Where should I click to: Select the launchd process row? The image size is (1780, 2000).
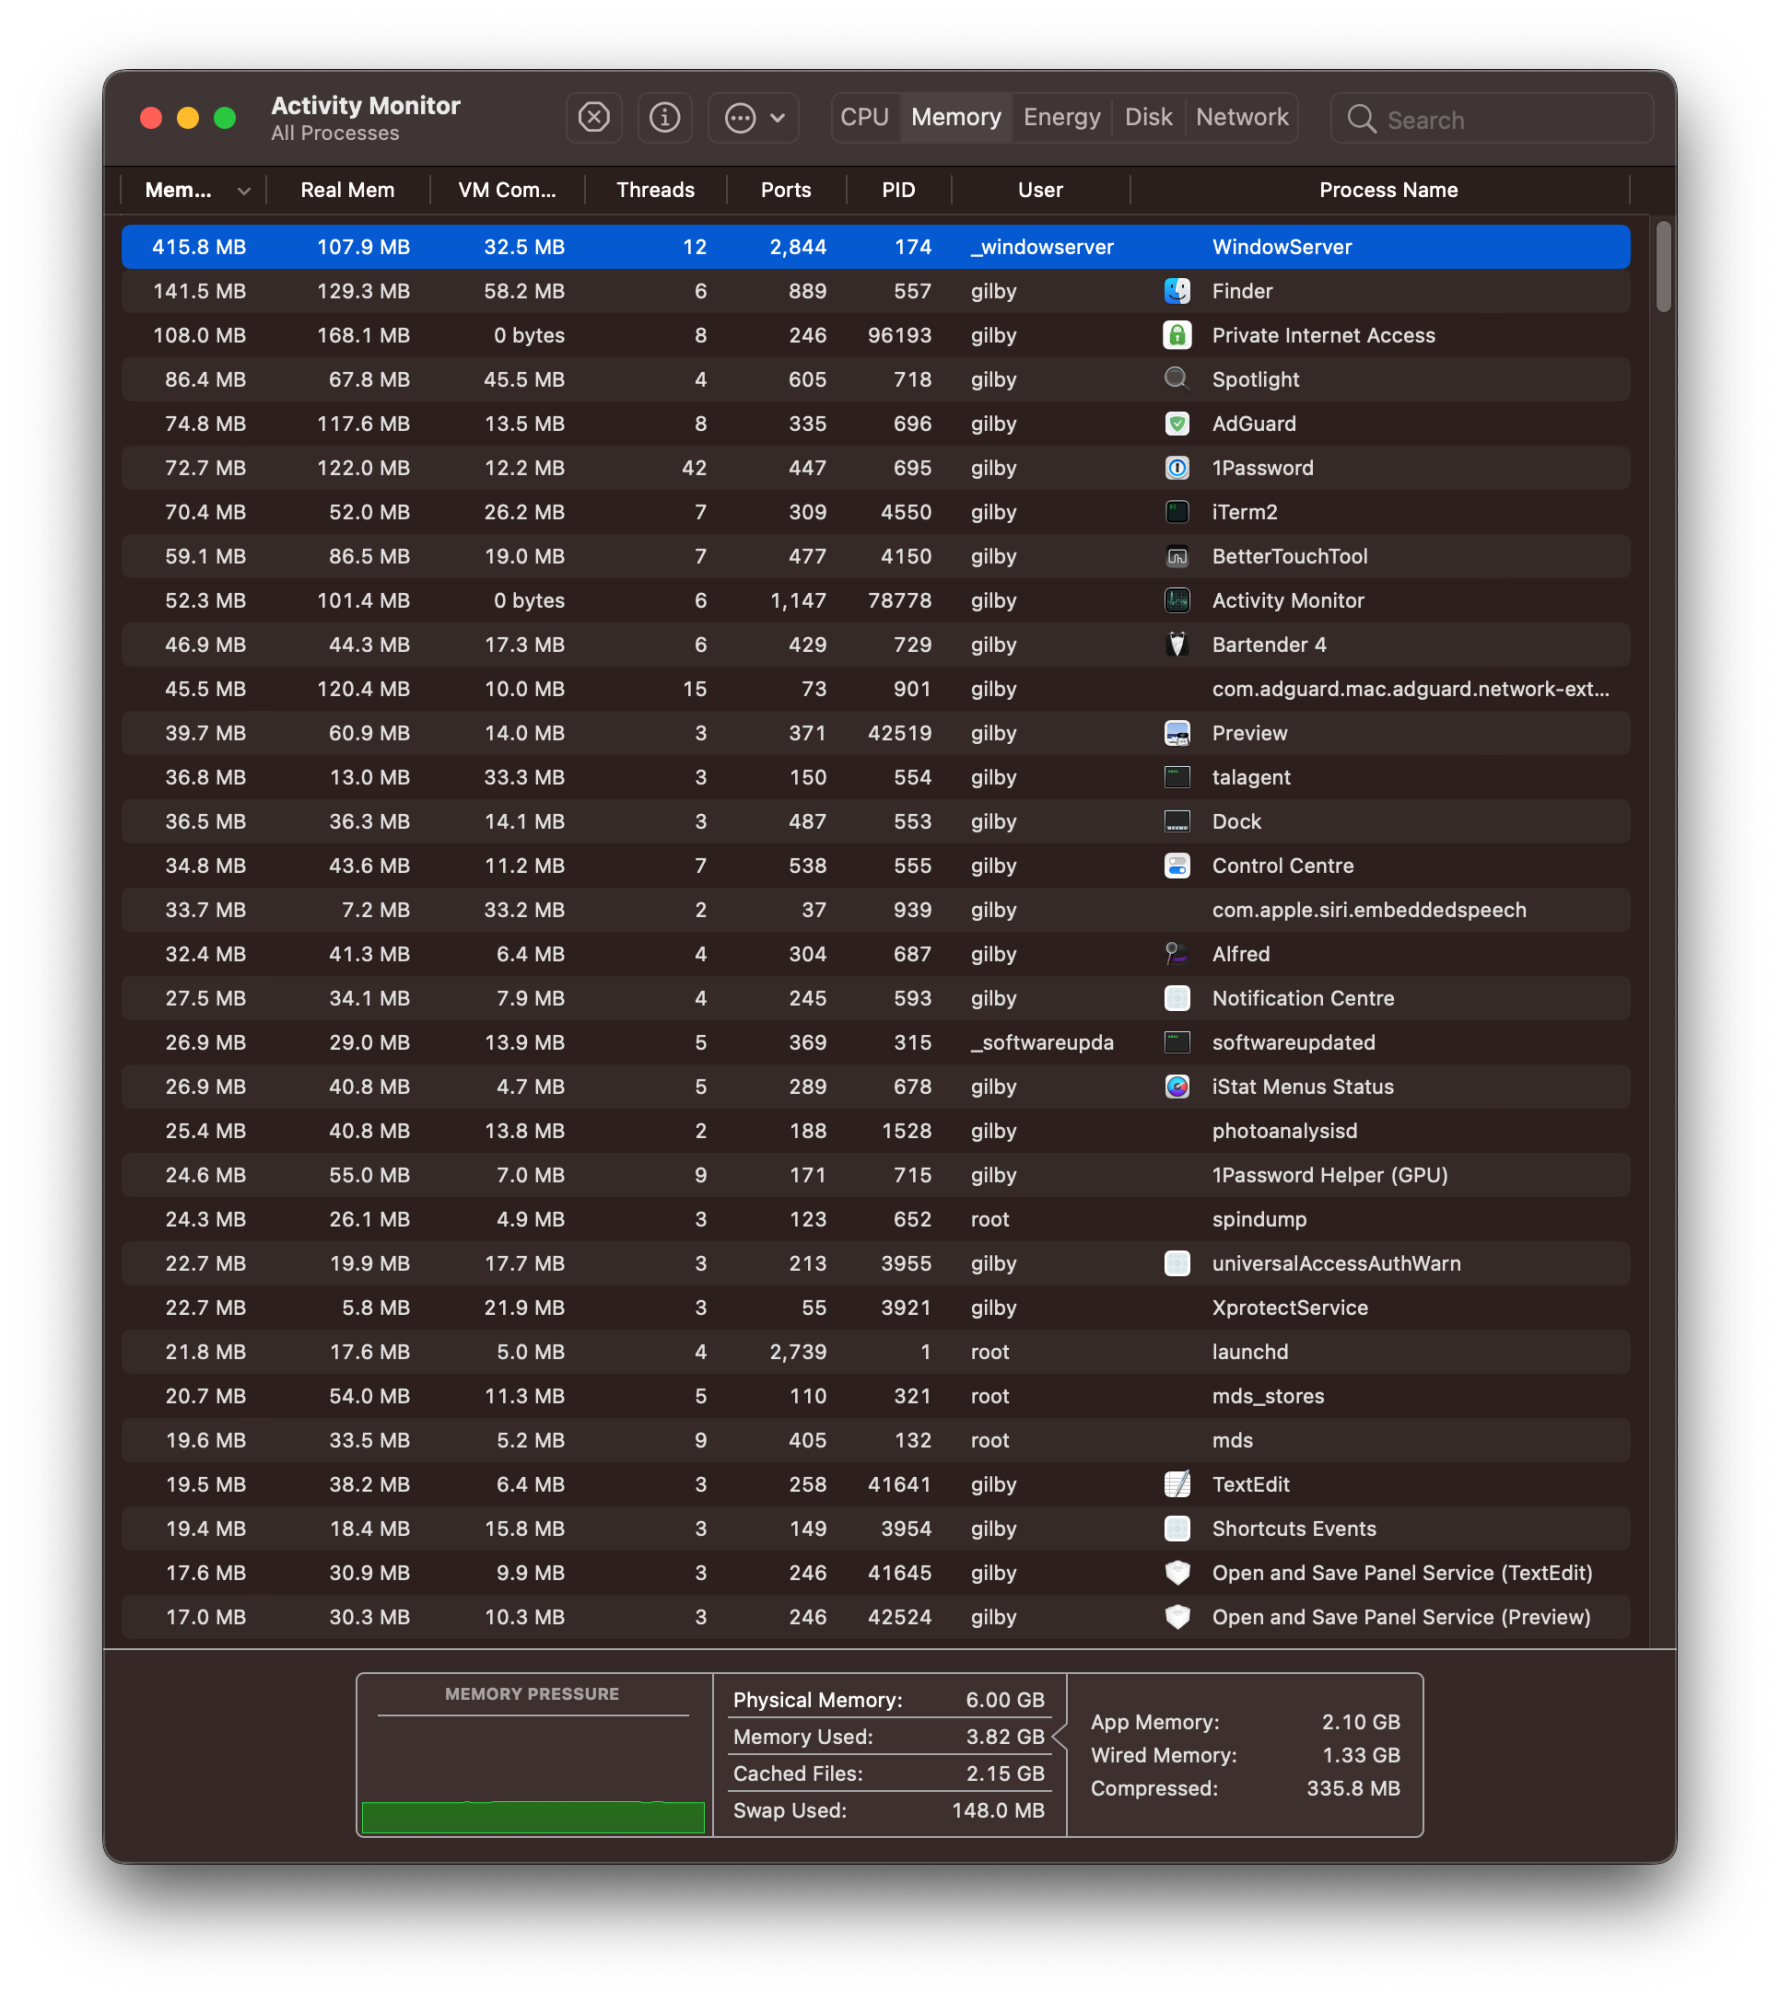[x=876, y=1352]
